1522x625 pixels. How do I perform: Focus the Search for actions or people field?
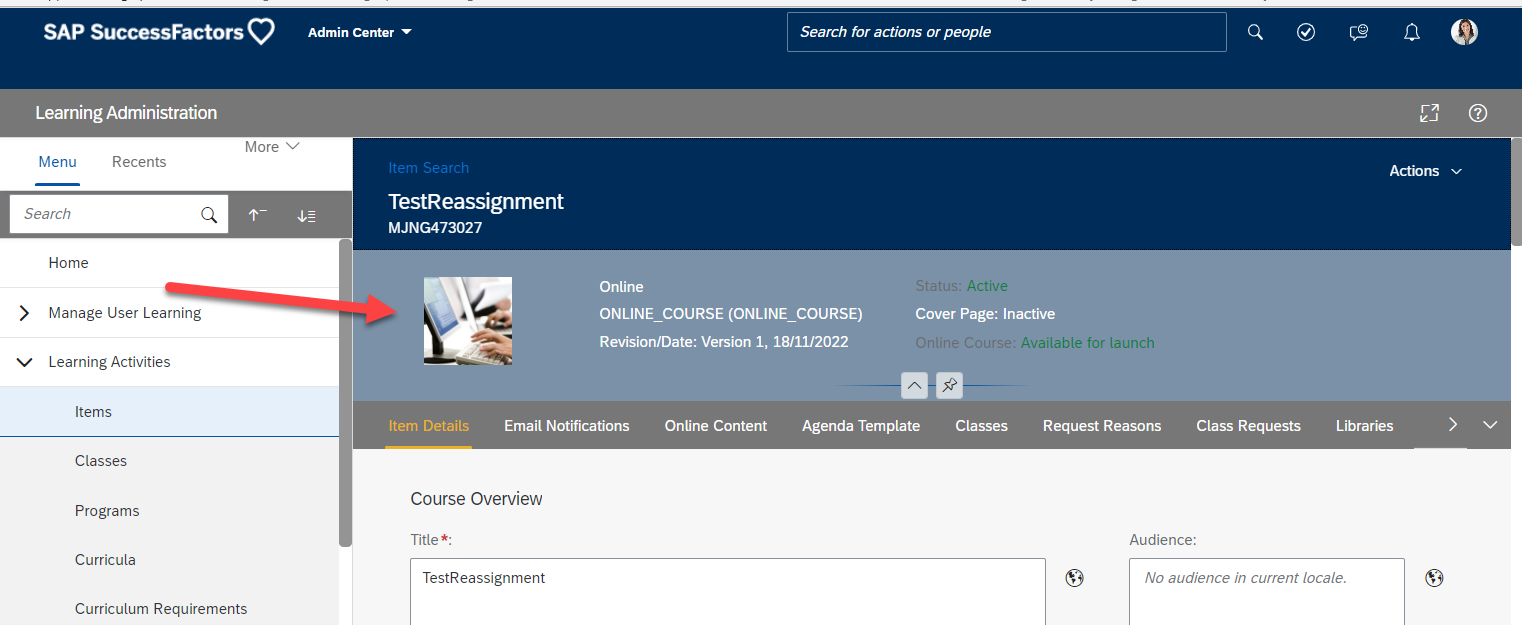(1006, 32)
